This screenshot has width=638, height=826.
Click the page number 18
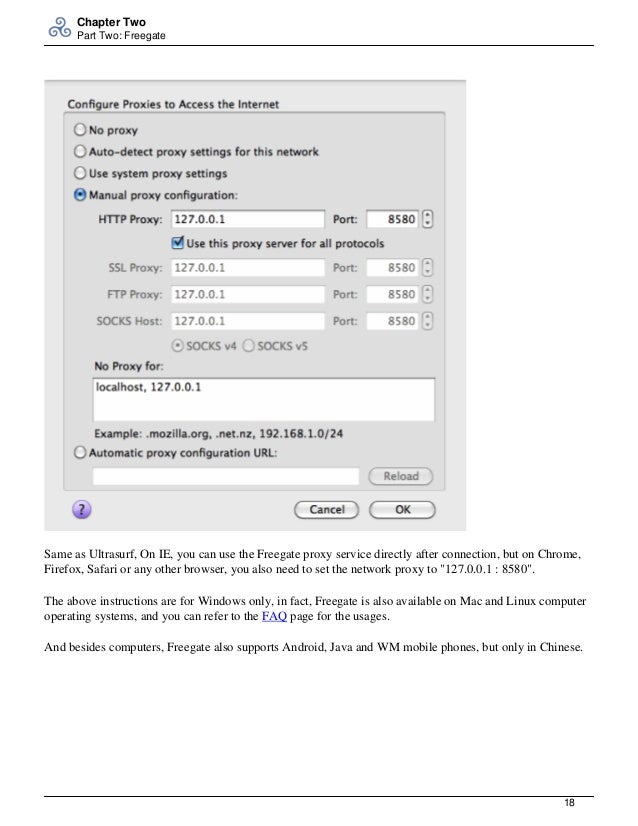coord(570,803)
